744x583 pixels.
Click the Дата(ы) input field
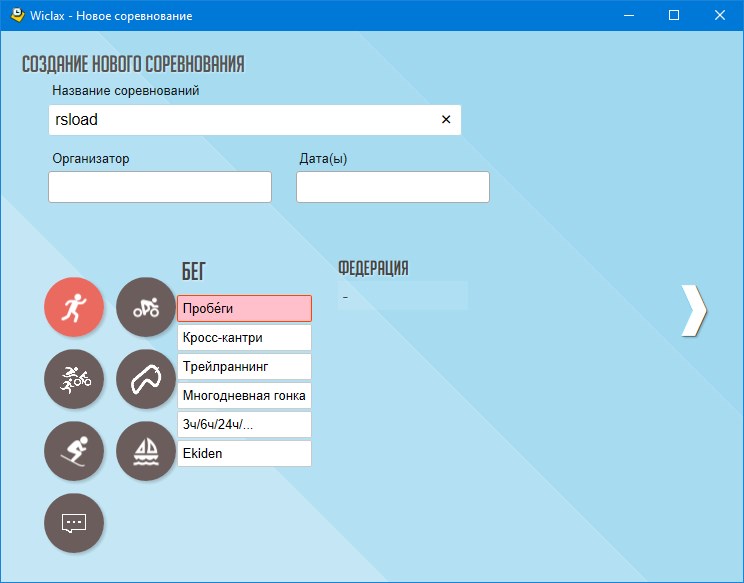[393, 187]
